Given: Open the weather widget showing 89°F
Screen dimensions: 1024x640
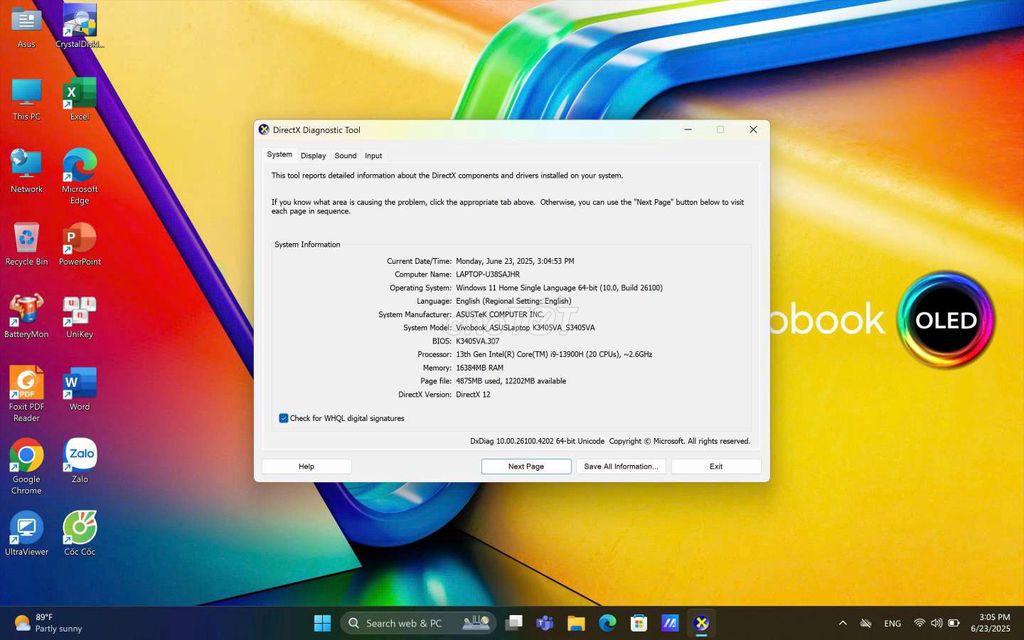Looking at the screenshot, I should click(x=49, y=623).
